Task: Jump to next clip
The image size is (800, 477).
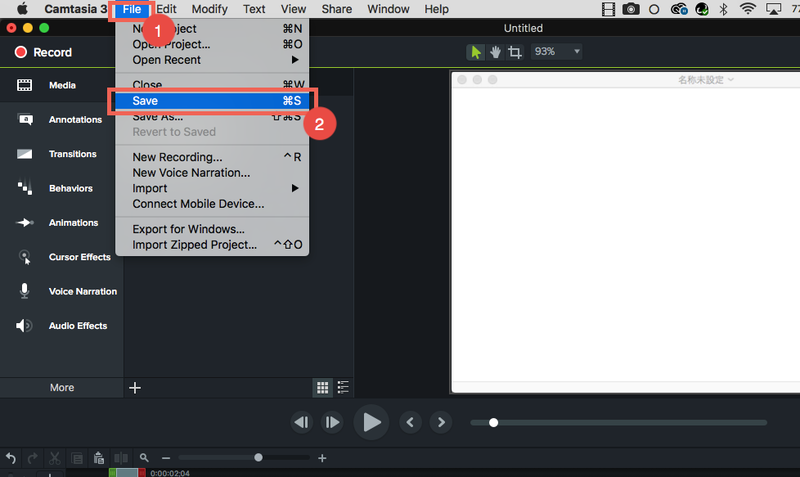Action: click(441, 422)
